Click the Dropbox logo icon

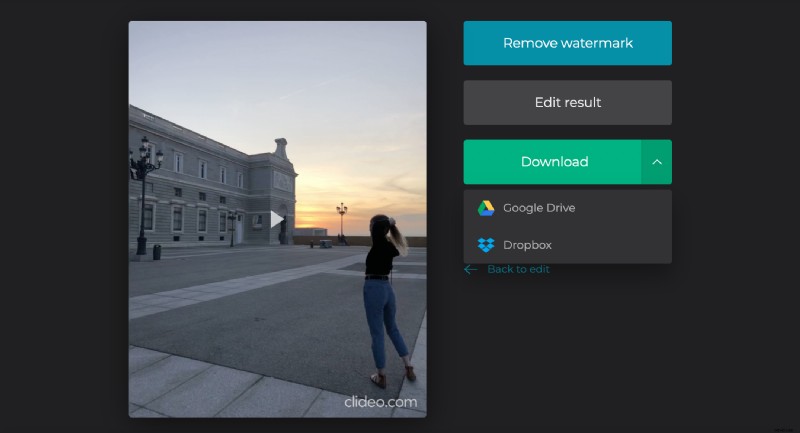(486, 245)
